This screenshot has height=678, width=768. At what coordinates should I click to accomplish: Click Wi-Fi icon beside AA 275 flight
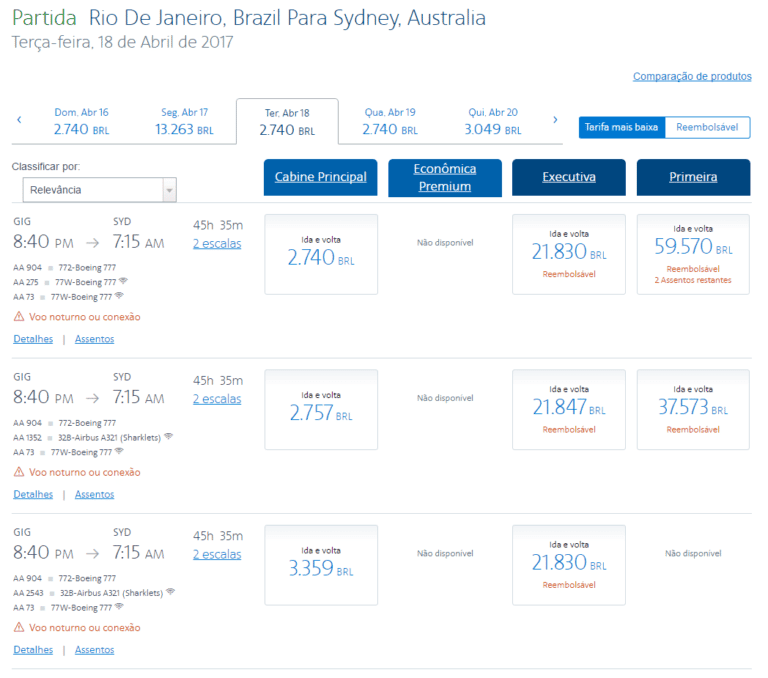click(x=123, y=282)
